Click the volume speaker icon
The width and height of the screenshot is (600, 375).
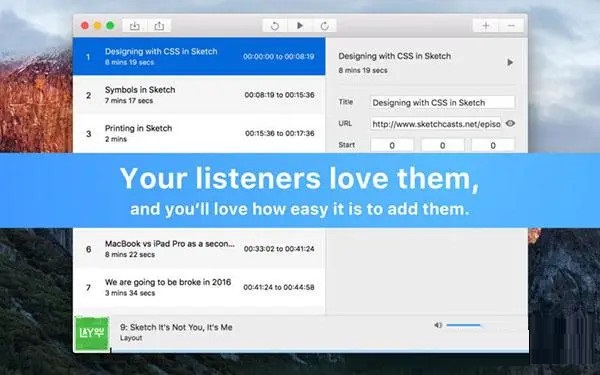click(x=438, y=325)
